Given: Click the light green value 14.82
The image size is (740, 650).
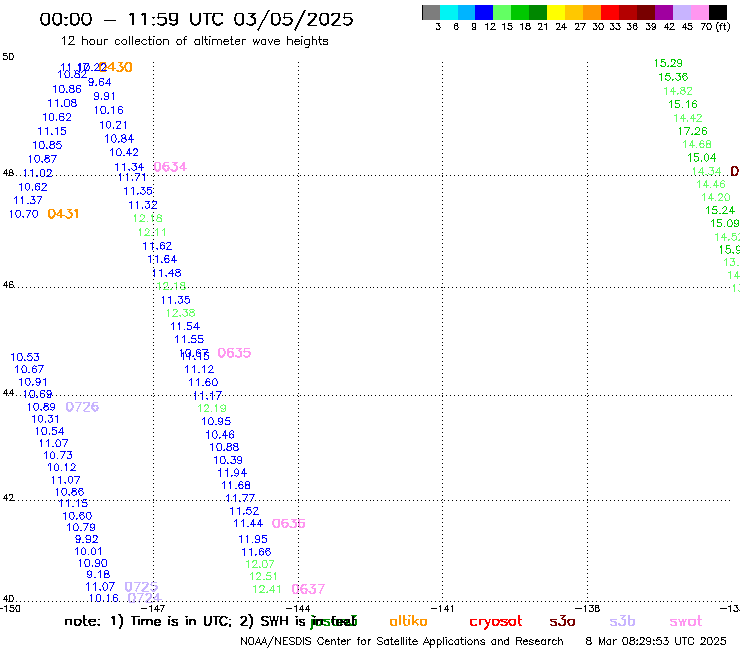Looking at the screenshot, I should (678, 91).
